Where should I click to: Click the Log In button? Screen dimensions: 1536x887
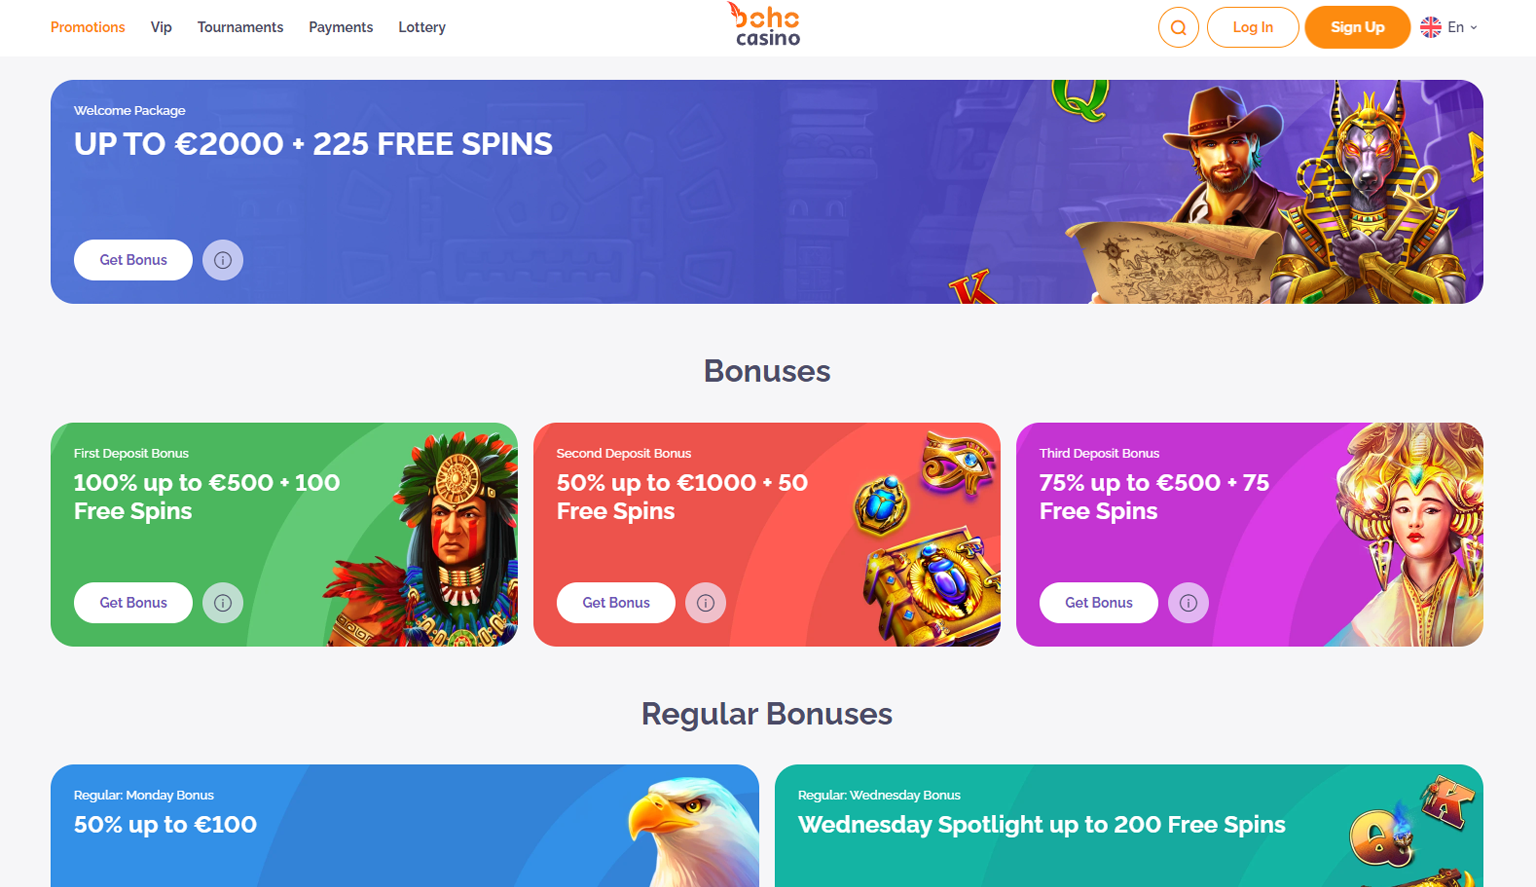(1253, 27)
